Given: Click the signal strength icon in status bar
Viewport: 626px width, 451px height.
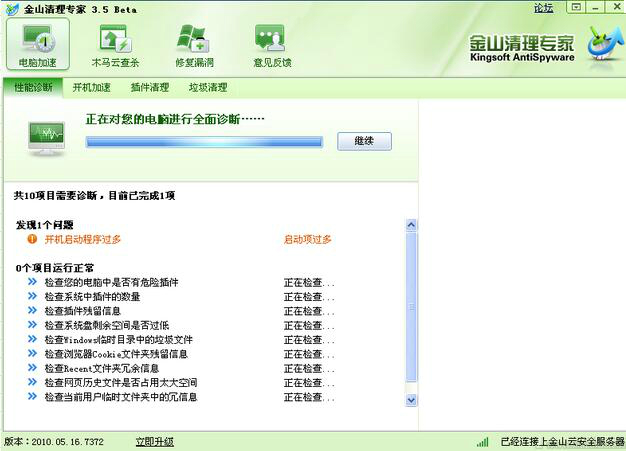Looking at the screenshot, I should pyautogui.click(x=483, y=441).
